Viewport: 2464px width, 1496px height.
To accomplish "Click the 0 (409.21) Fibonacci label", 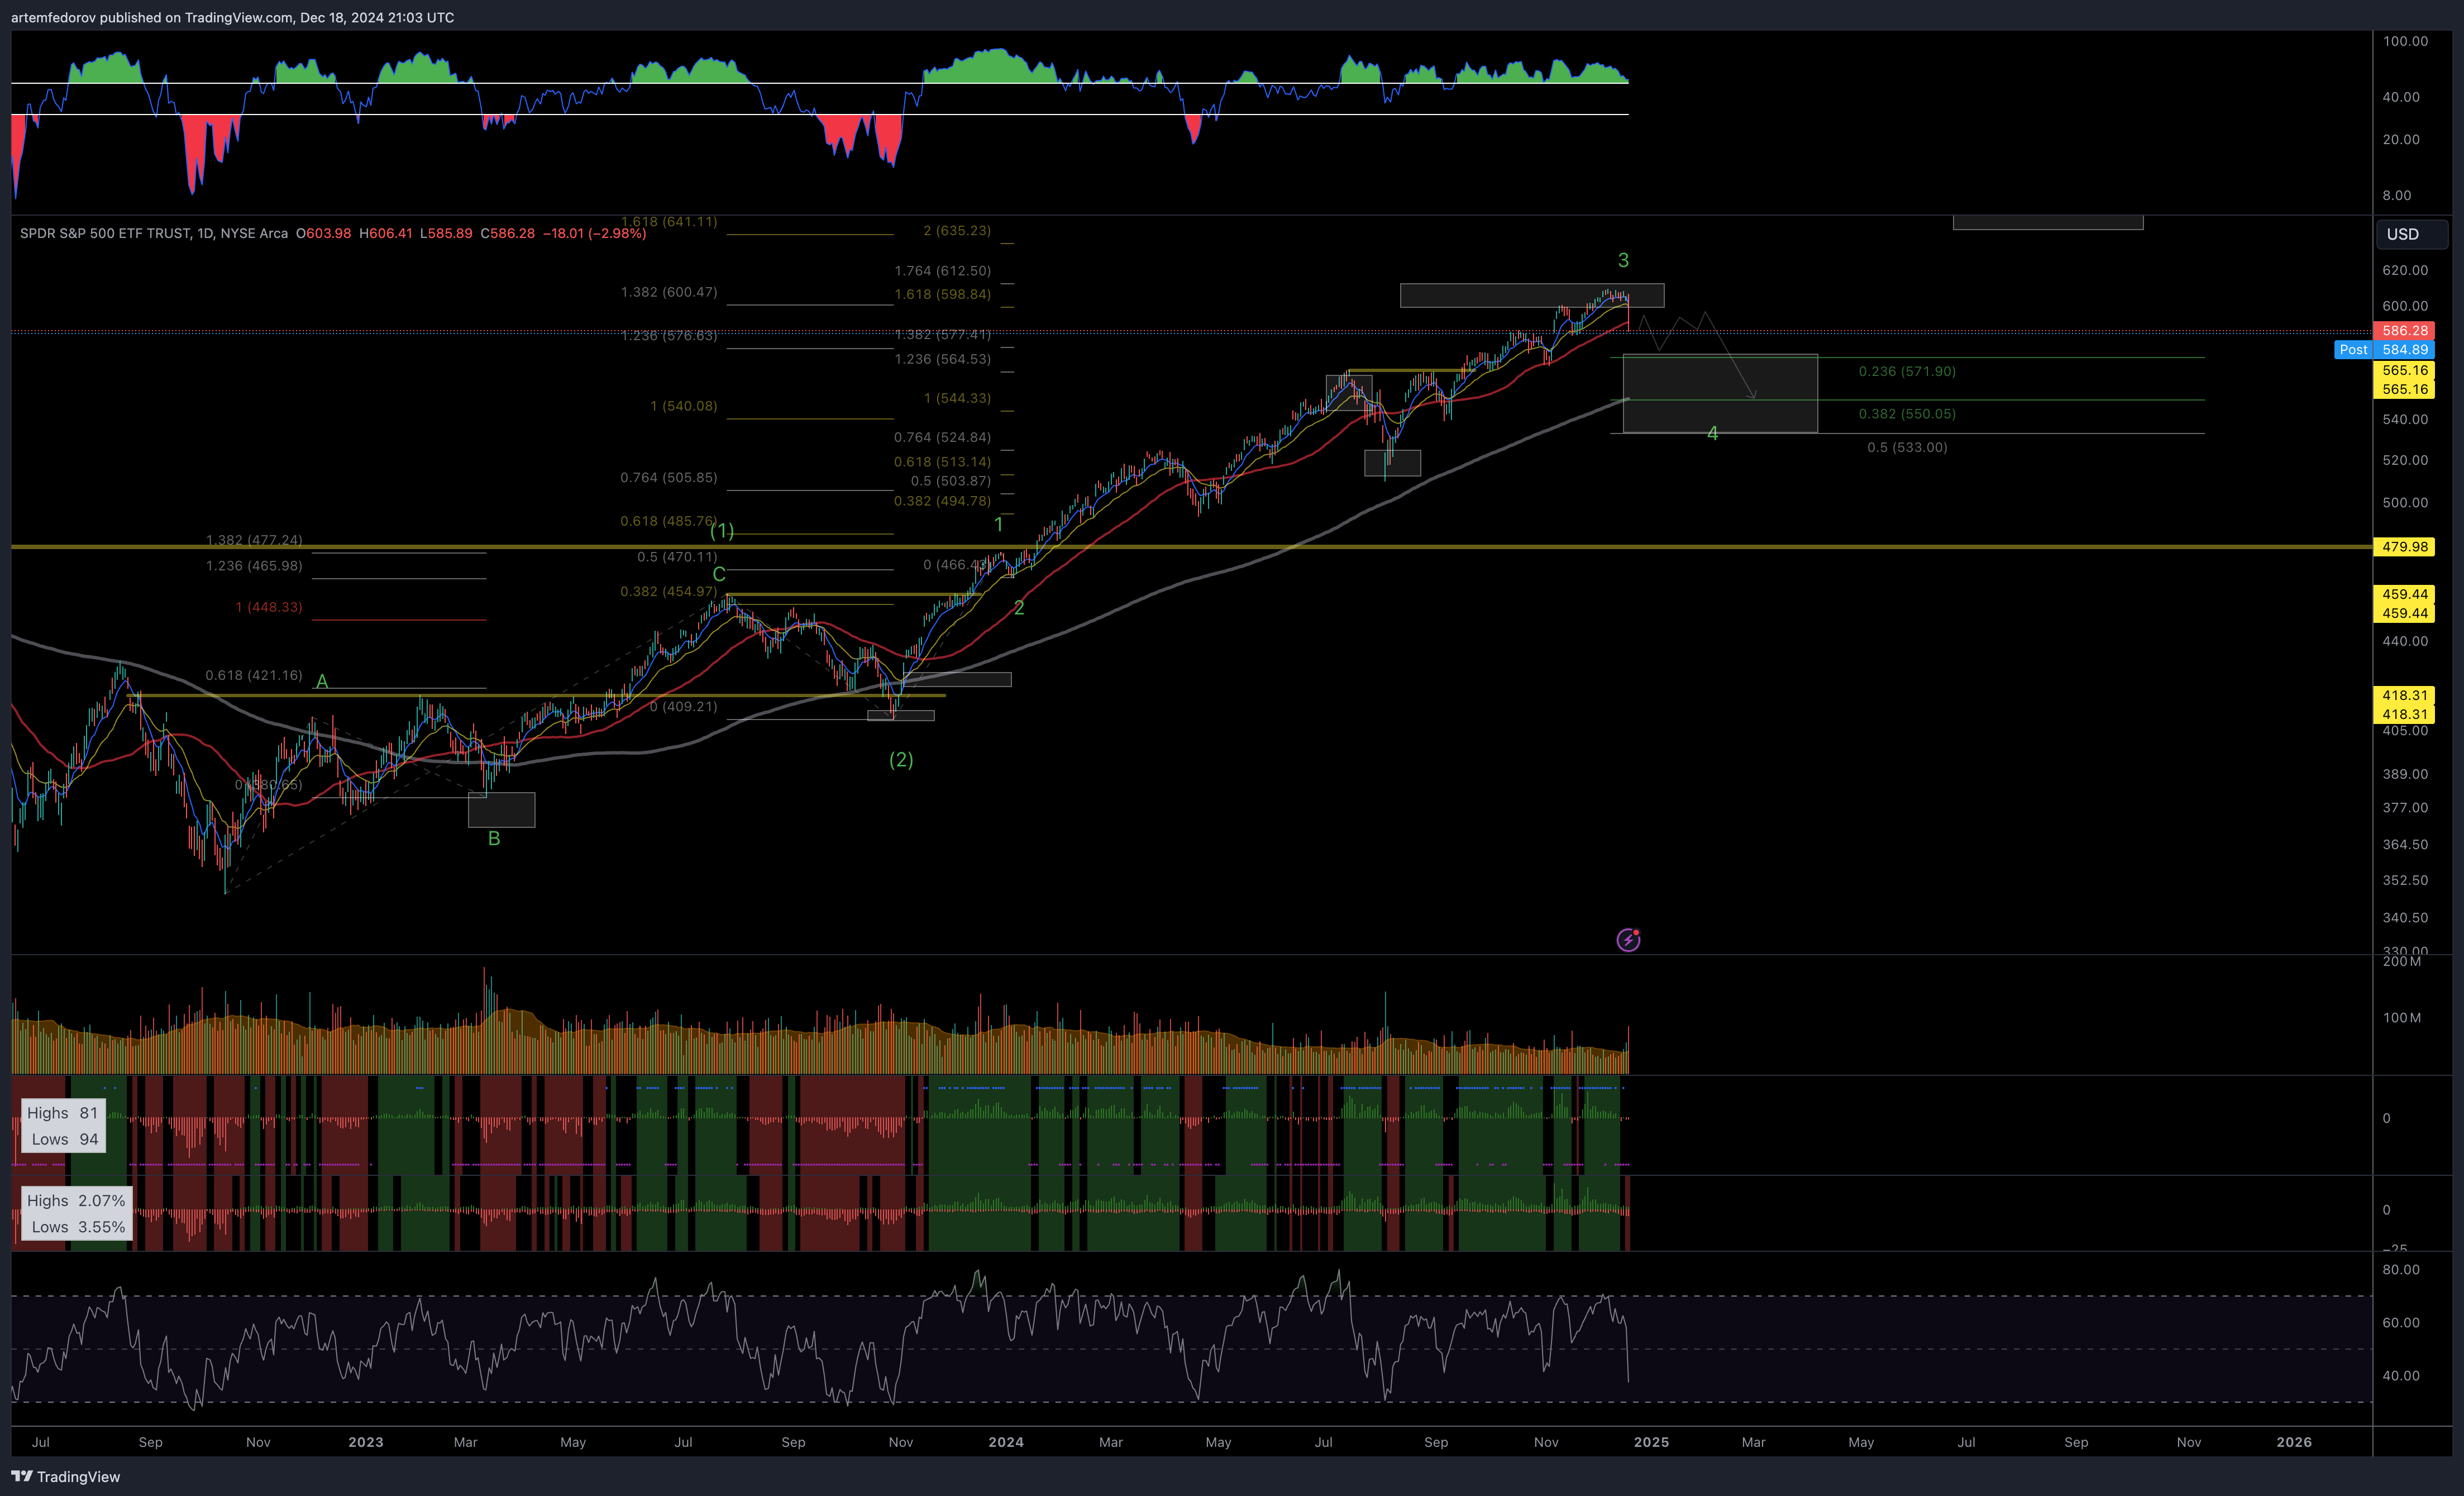I will click(683, 706).
